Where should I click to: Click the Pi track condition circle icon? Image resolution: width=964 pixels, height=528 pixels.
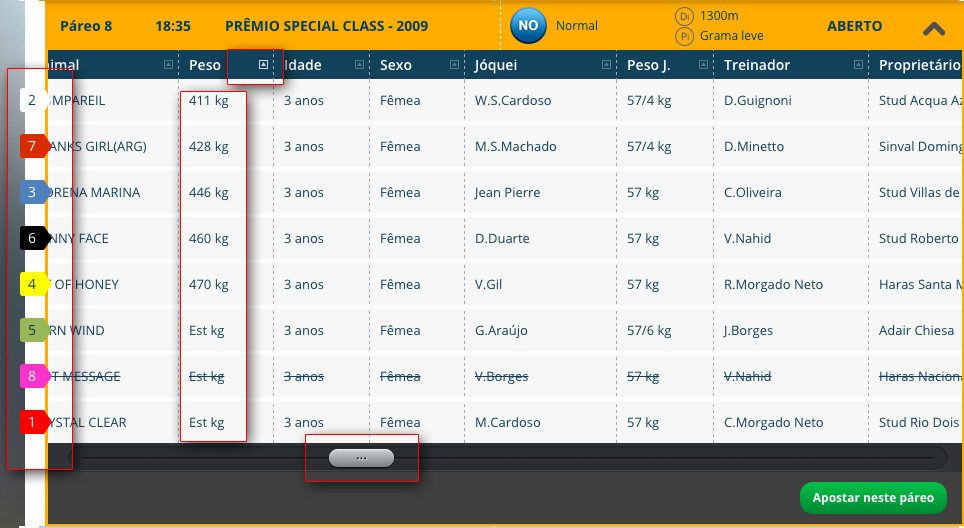pyautogui.click(x=684, y=36)
